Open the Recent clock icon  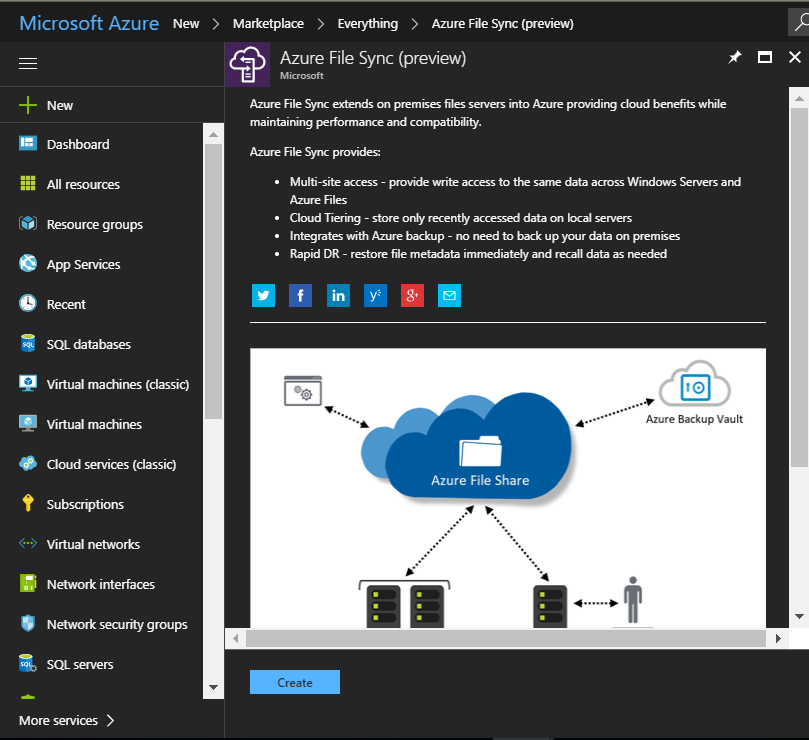click(28, 303)
